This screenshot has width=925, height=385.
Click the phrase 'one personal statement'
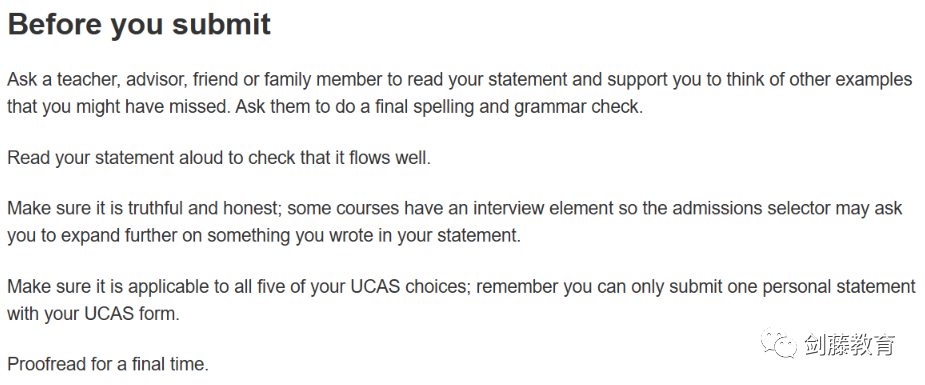[x=824, y=287]
